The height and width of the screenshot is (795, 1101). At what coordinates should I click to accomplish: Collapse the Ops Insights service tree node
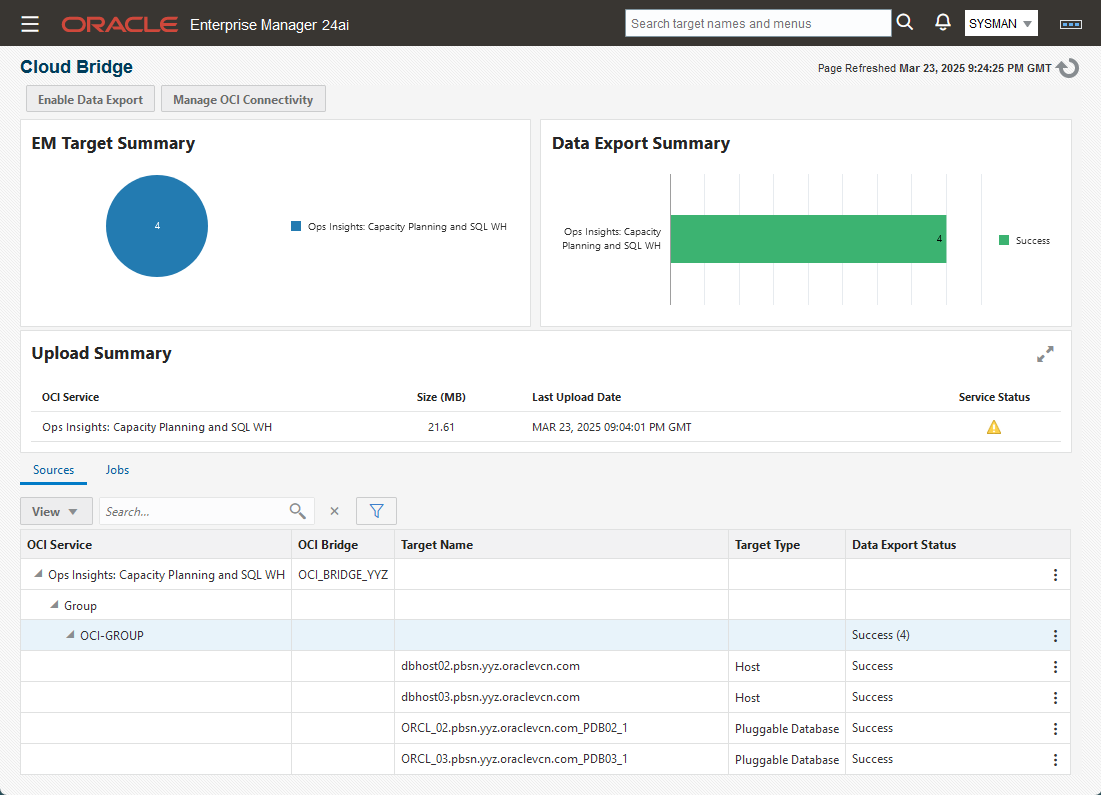pyautogui.click(x=39, y=574)
